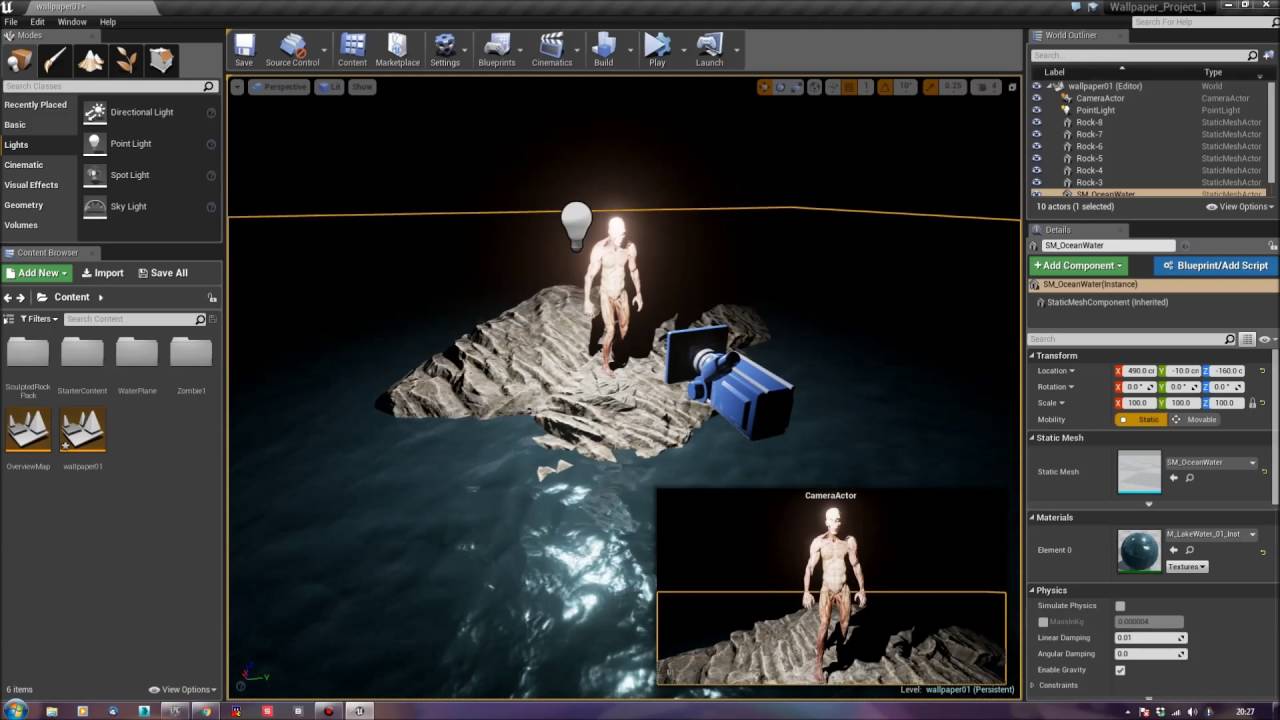Screen dimensions: 1280x720
Task: Browse to the Element 0 material with its magnifier icon
Action: [x=1189, y=550]
